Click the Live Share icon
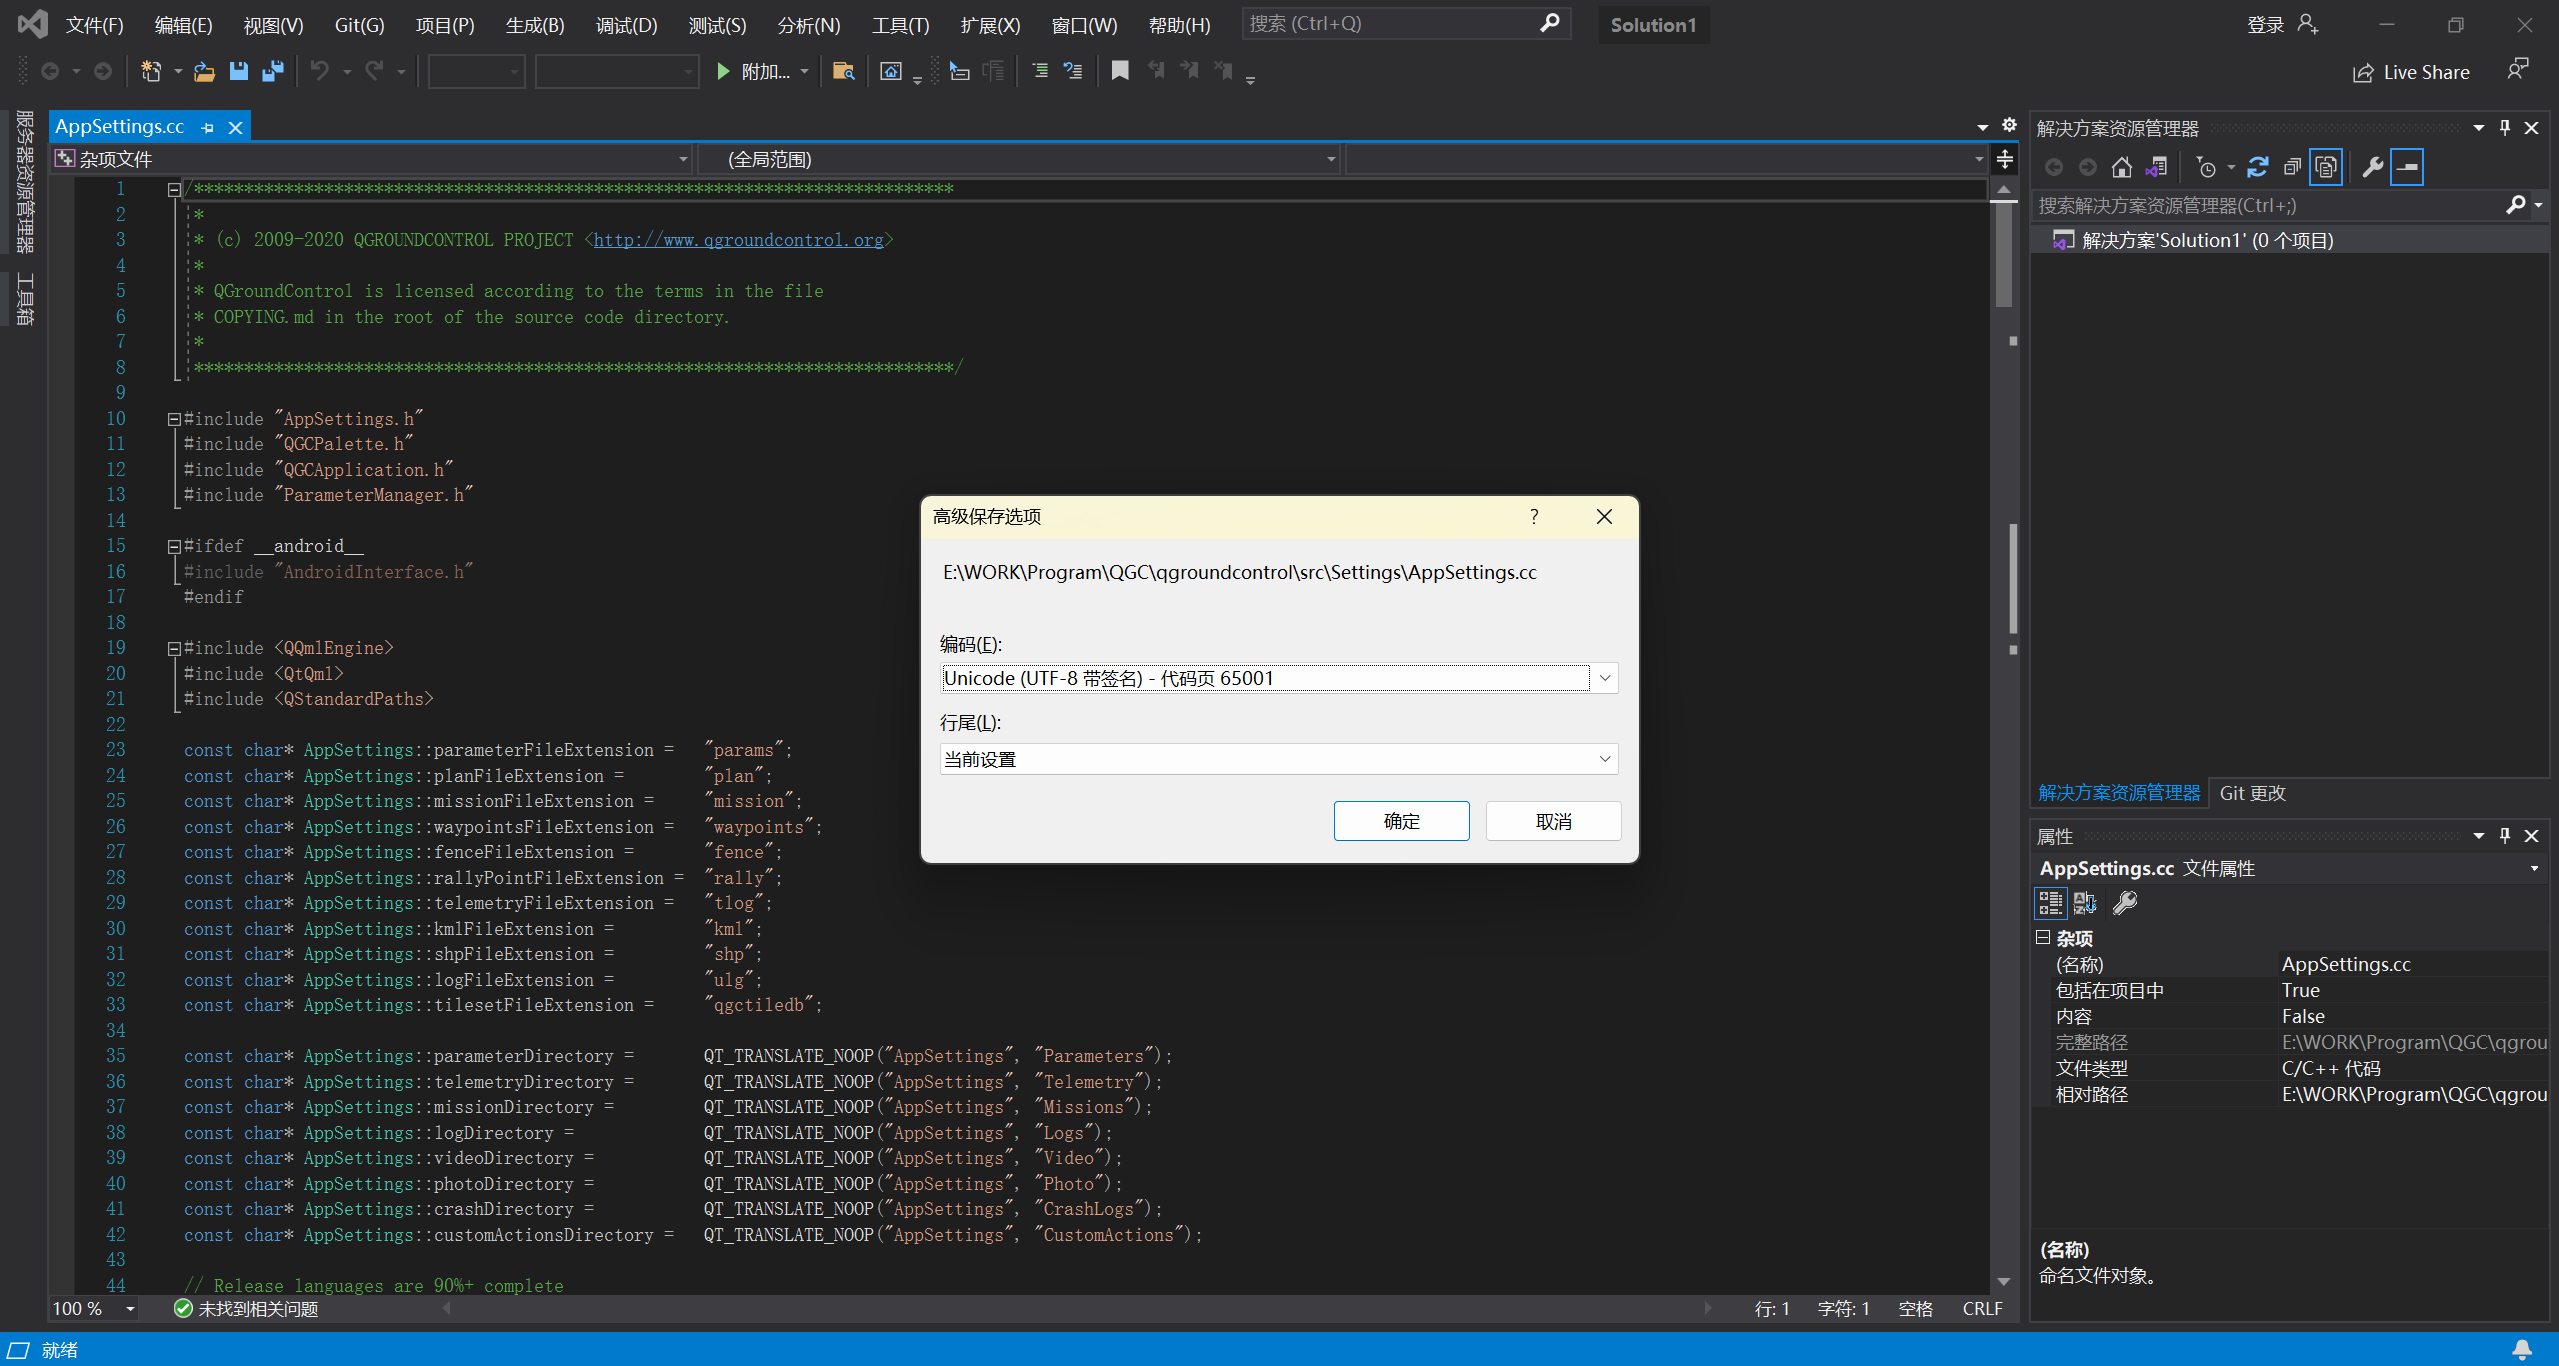Screen dimensions: 2559x1366 pos(2362,73)
